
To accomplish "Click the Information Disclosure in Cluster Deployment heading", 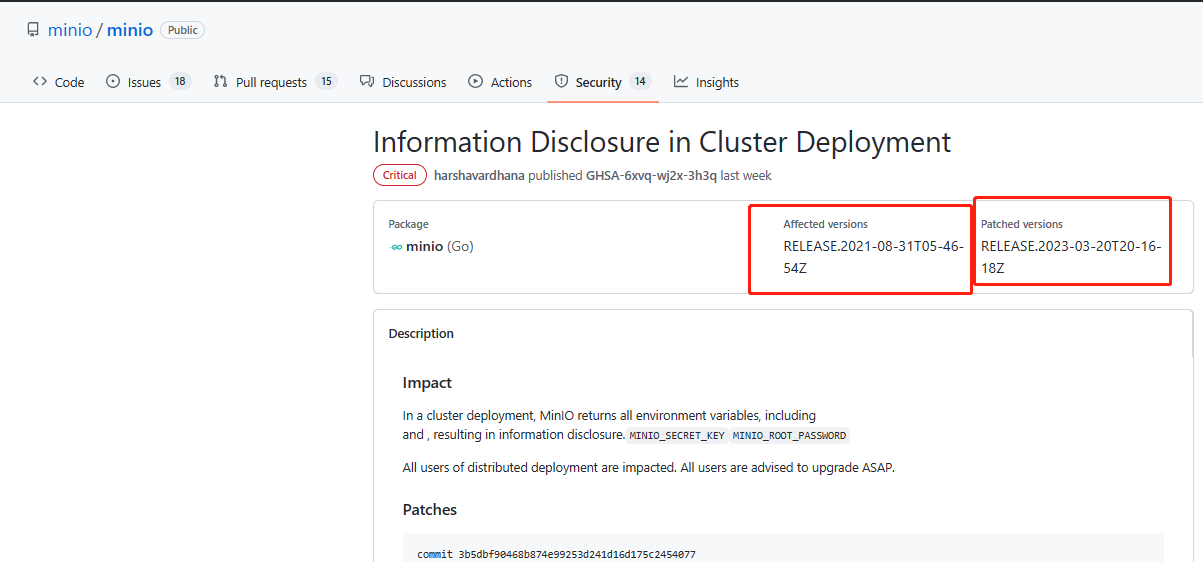I will tap(662, 142).
